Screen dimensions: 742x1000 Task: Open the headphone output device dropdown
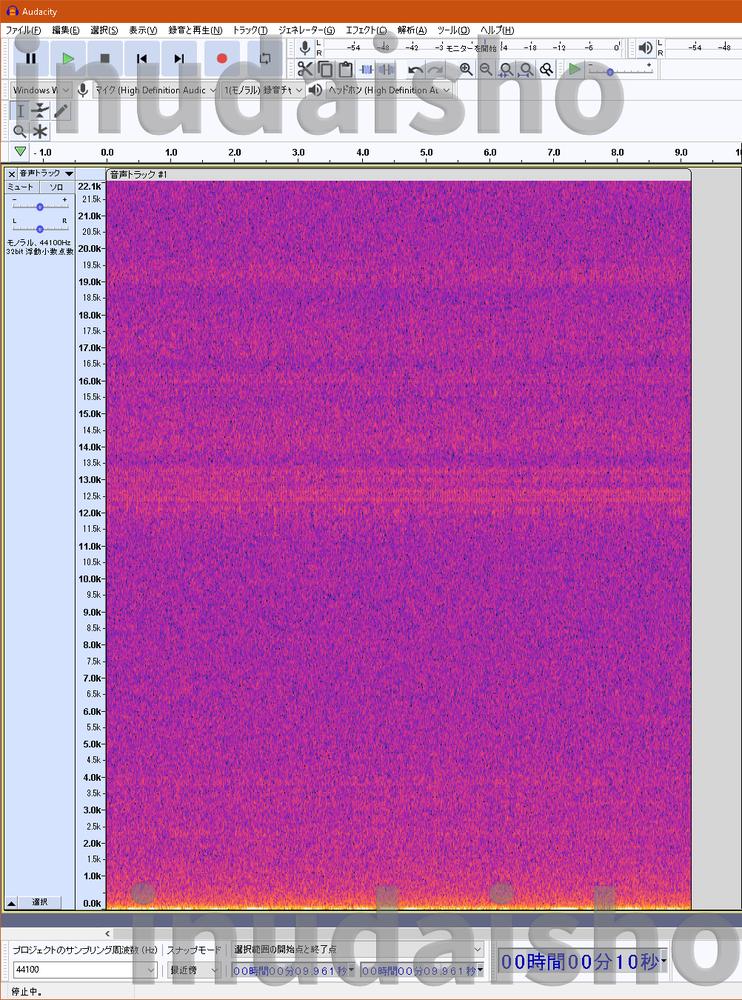[x=389, y=90]
